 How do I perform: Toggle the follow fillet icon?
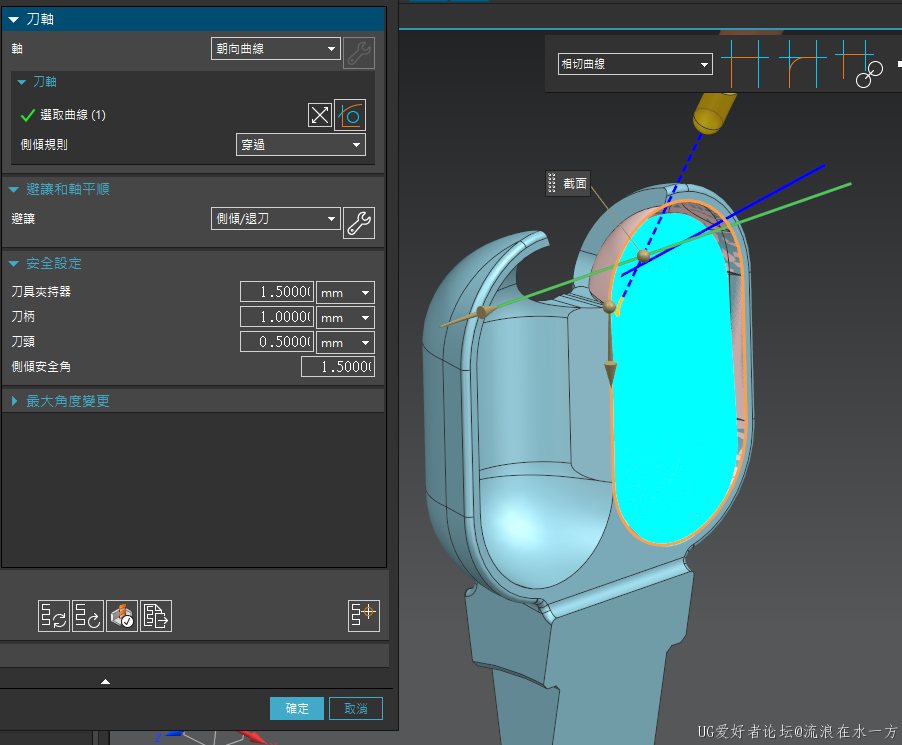click(802, 64)
